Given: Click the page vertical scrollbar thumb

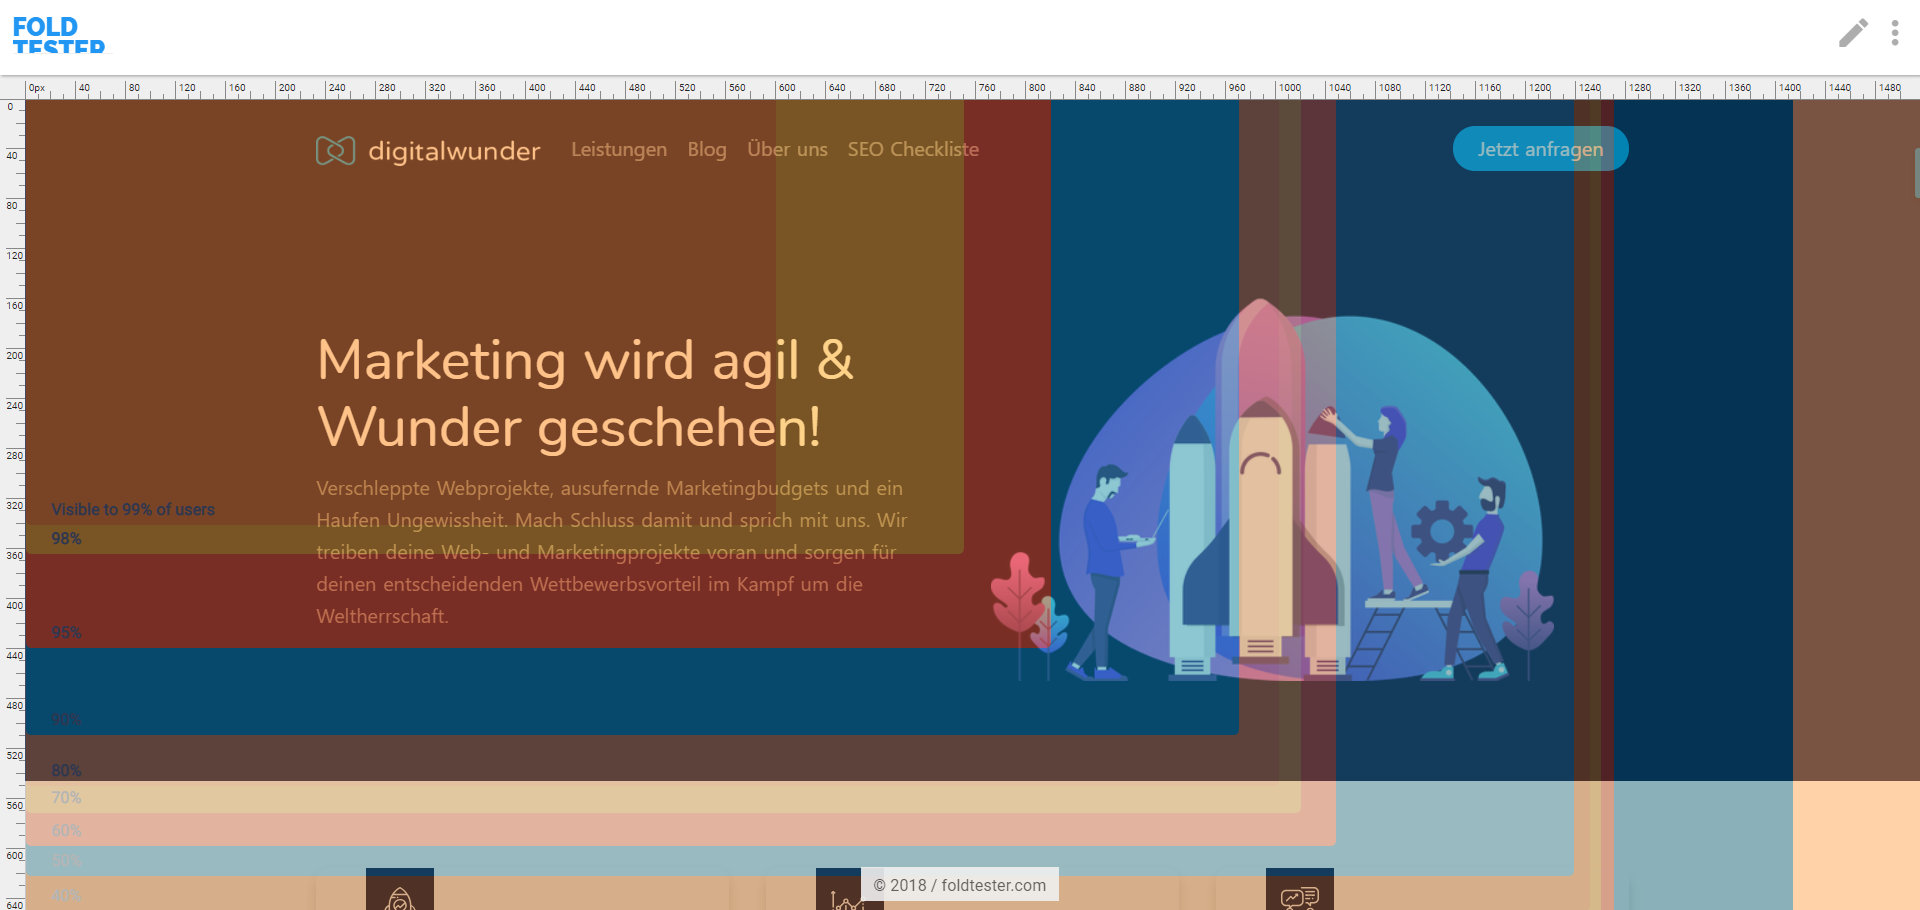Looking at the screenshot, I should point(1916,172).
